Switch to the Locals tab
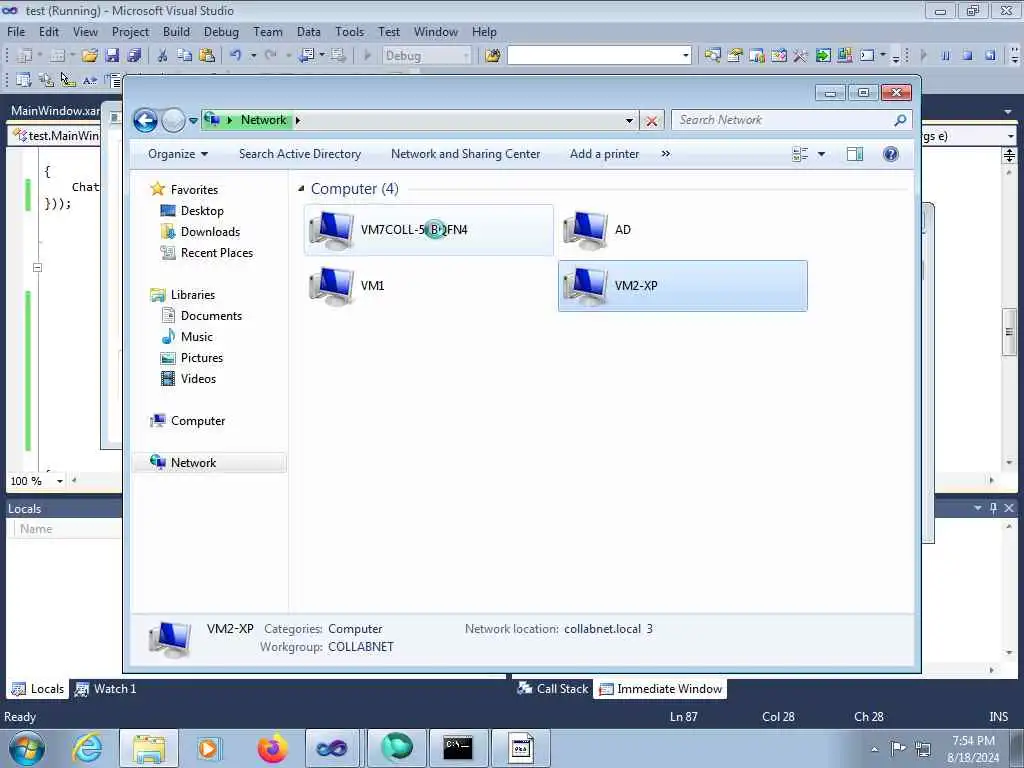The image size is (1024, 768). coord(38,689)
